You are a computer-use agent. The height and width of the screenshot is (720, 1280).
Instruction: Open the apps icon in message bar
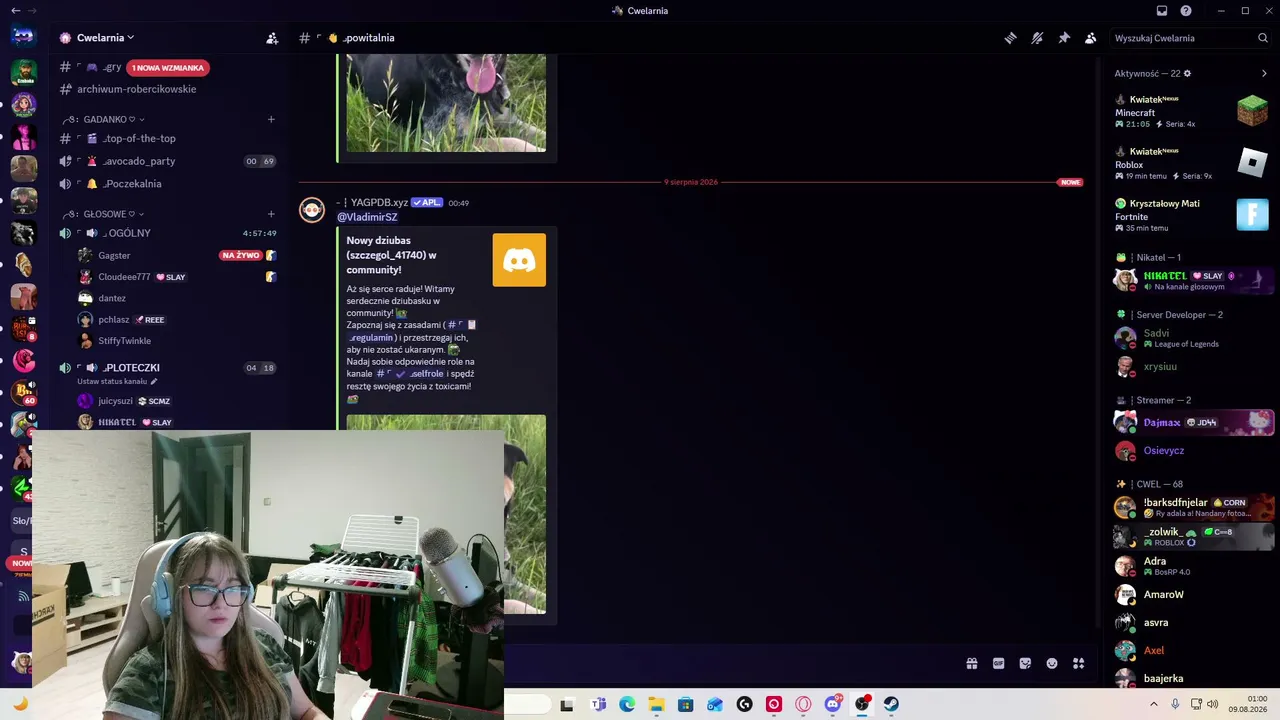coord(1079,663)
